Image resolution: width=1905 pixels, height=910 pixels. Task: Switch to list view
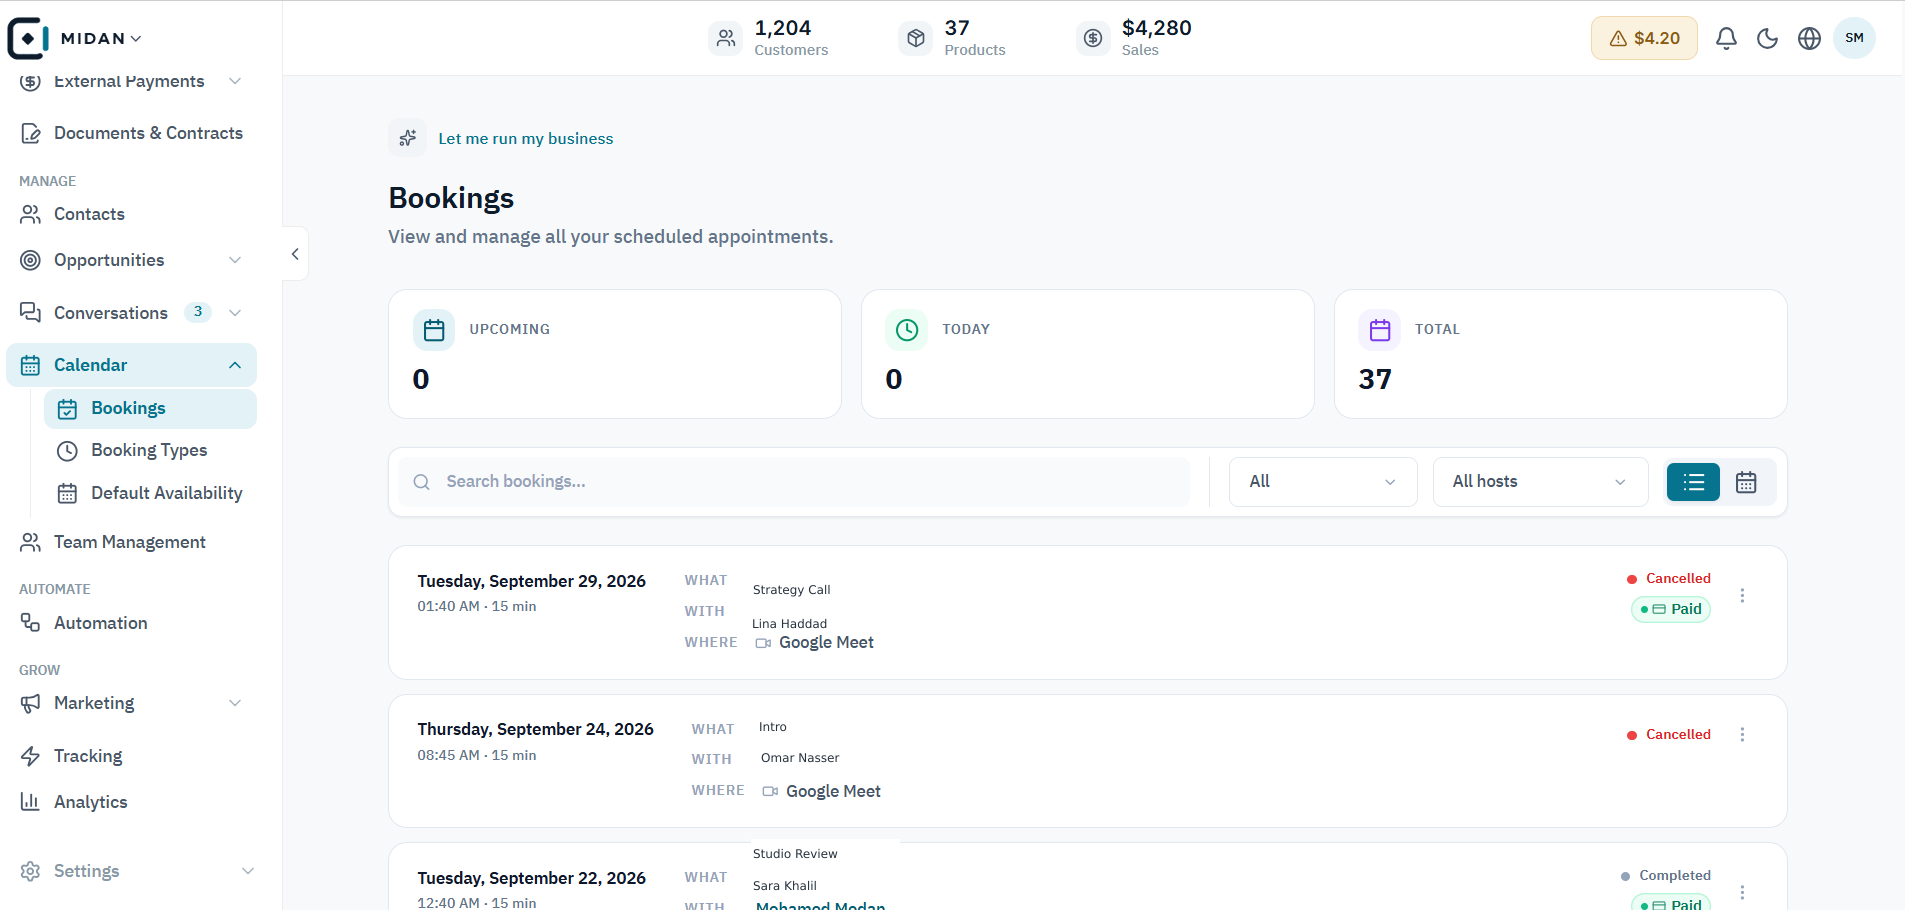1693,482
